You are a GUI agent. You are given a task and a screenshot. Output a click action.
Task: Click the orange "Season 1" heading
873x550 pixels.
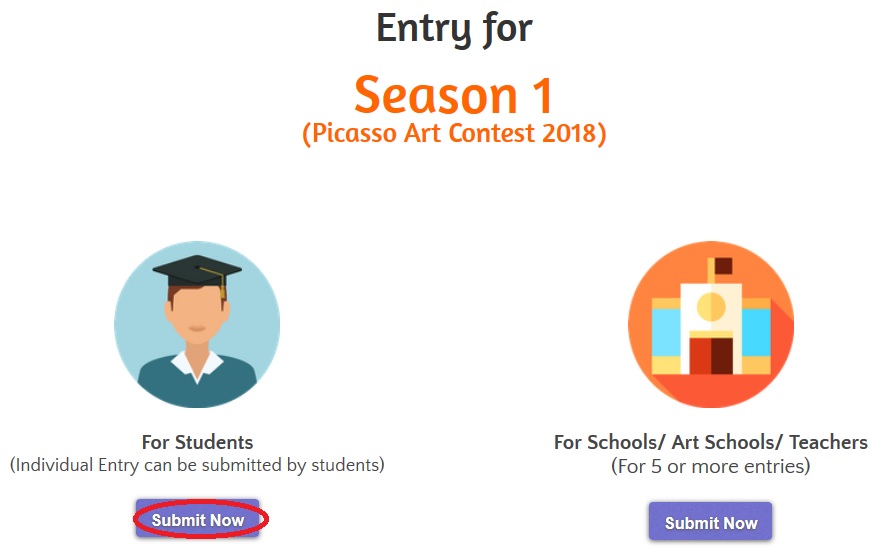pos(453,96)
